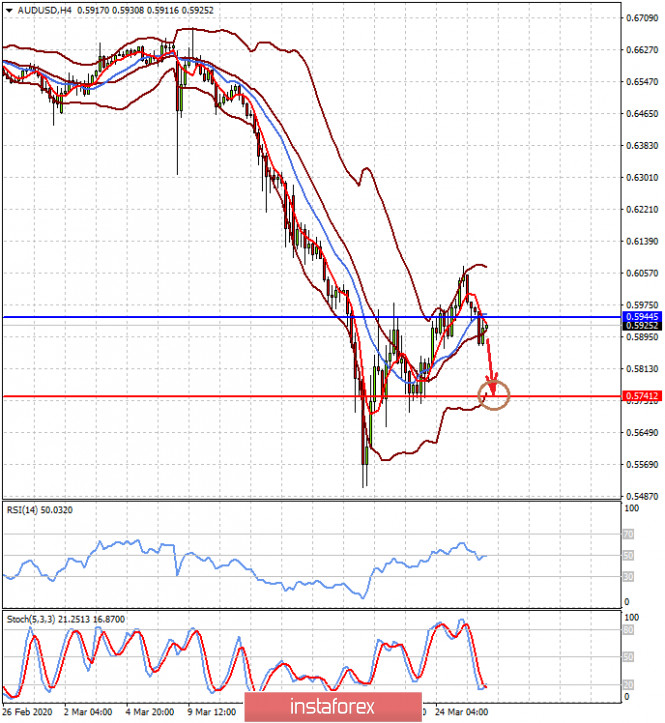The image size is (665, 723).
Task: Click the black current price tag 0.59252
Action: tap(642, 326)
